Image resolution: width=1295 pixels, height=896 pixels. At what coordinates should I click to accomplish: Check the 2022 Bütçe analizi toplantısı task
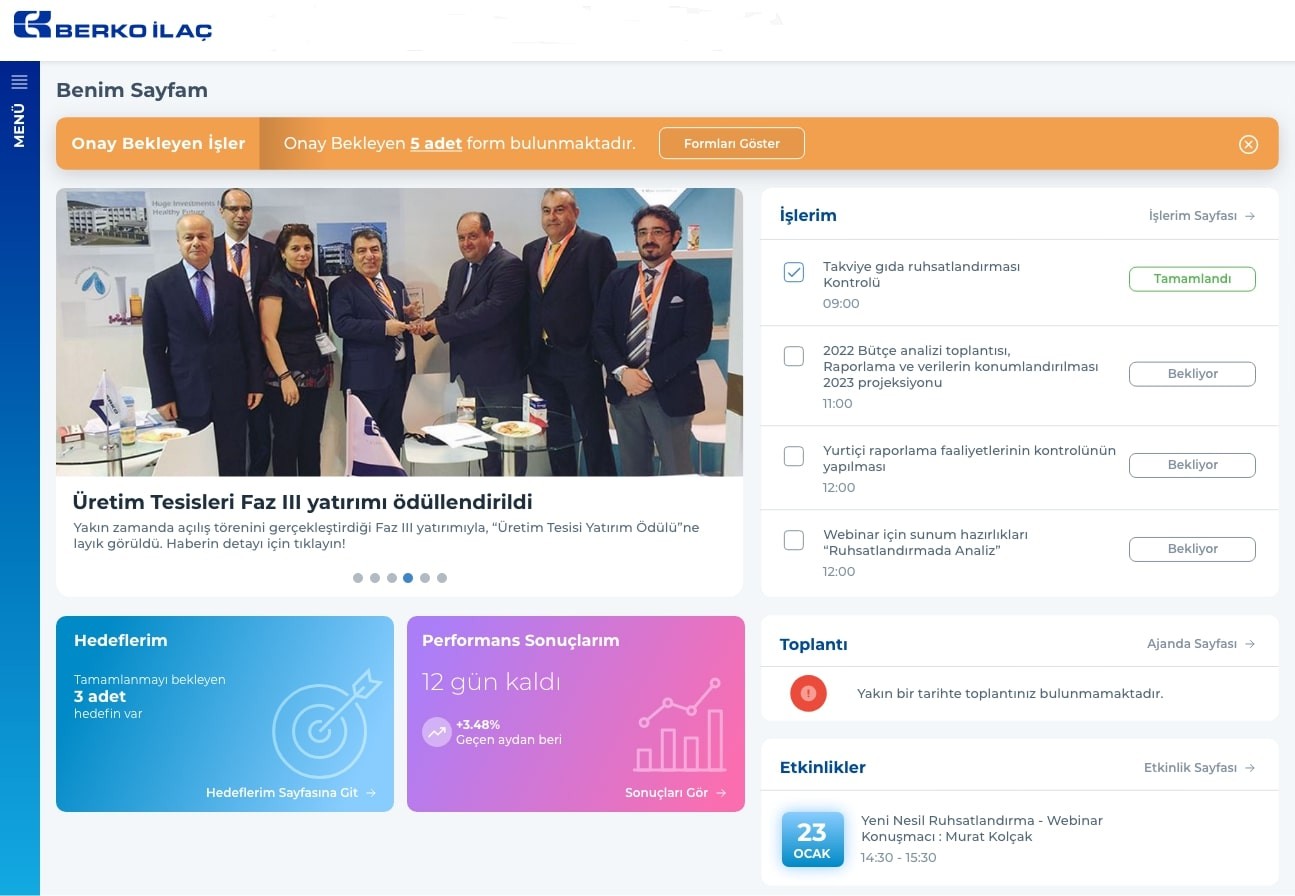[794, 356]
